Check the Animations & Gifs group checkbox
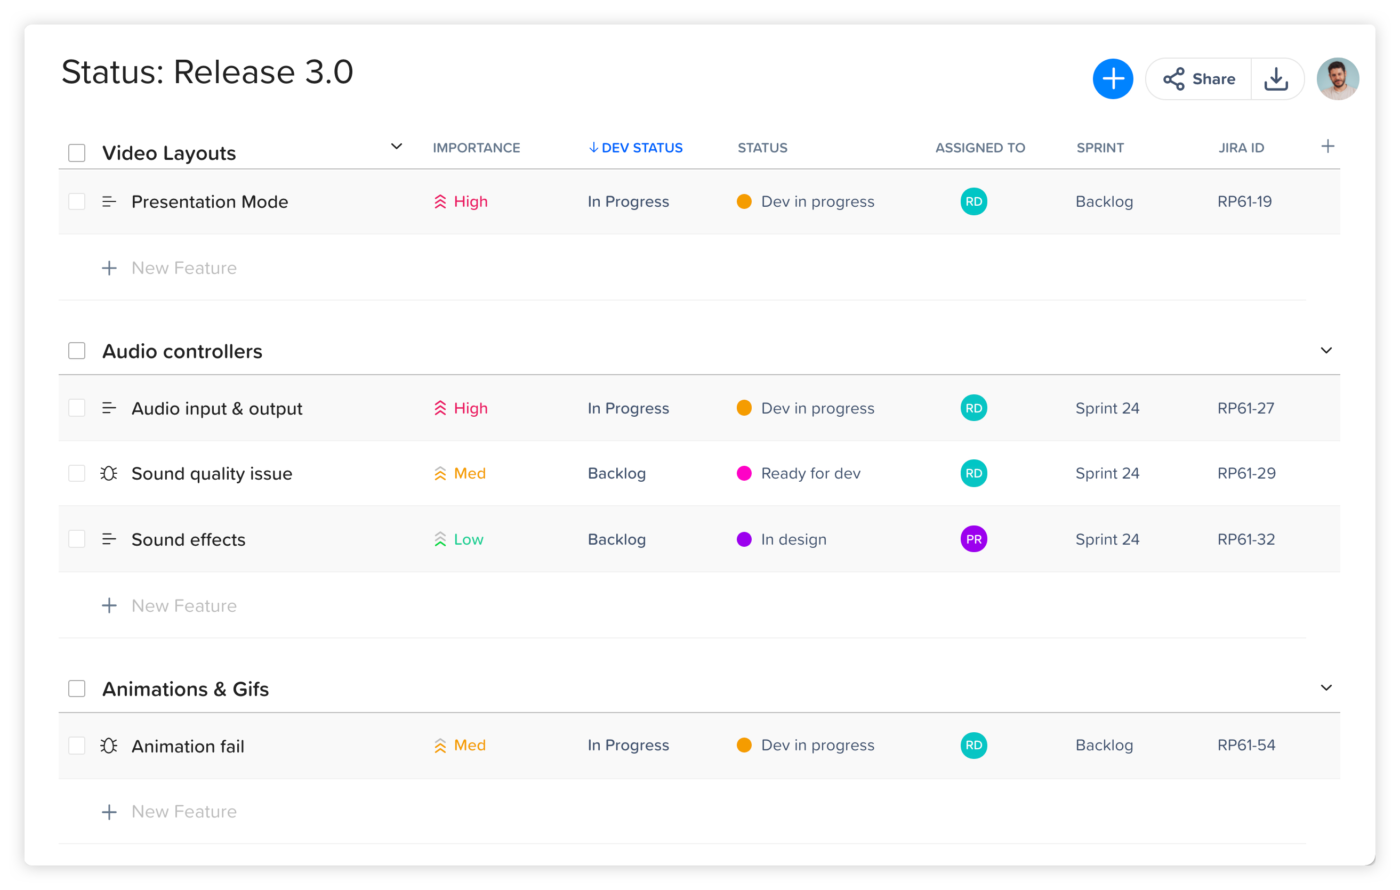This screenshot has width=1400, height=890. tap(77, 689)
